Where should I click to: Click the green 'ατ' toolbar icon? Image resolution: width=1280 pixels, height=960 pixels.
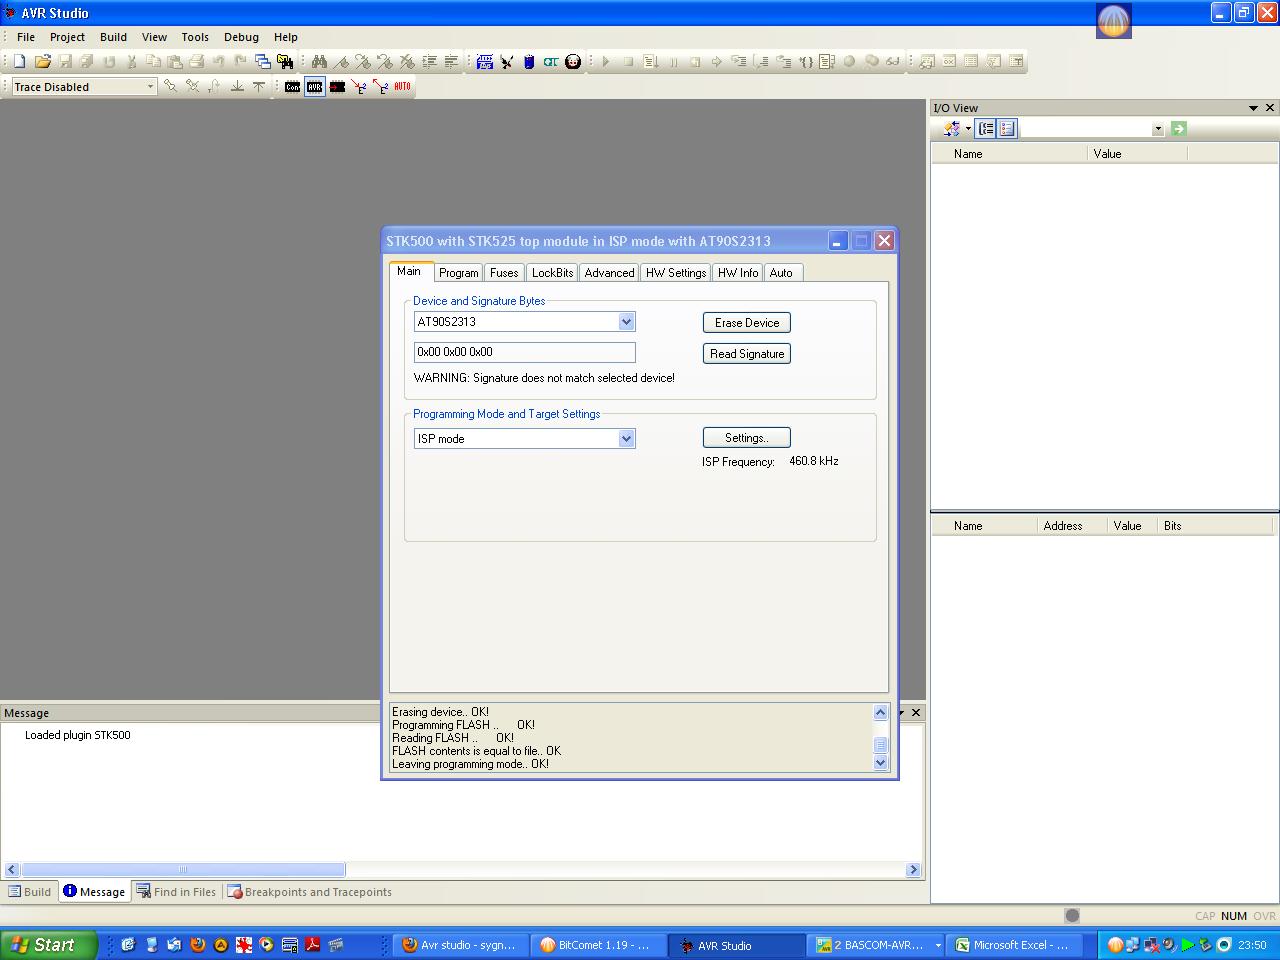tap(551, 61)
